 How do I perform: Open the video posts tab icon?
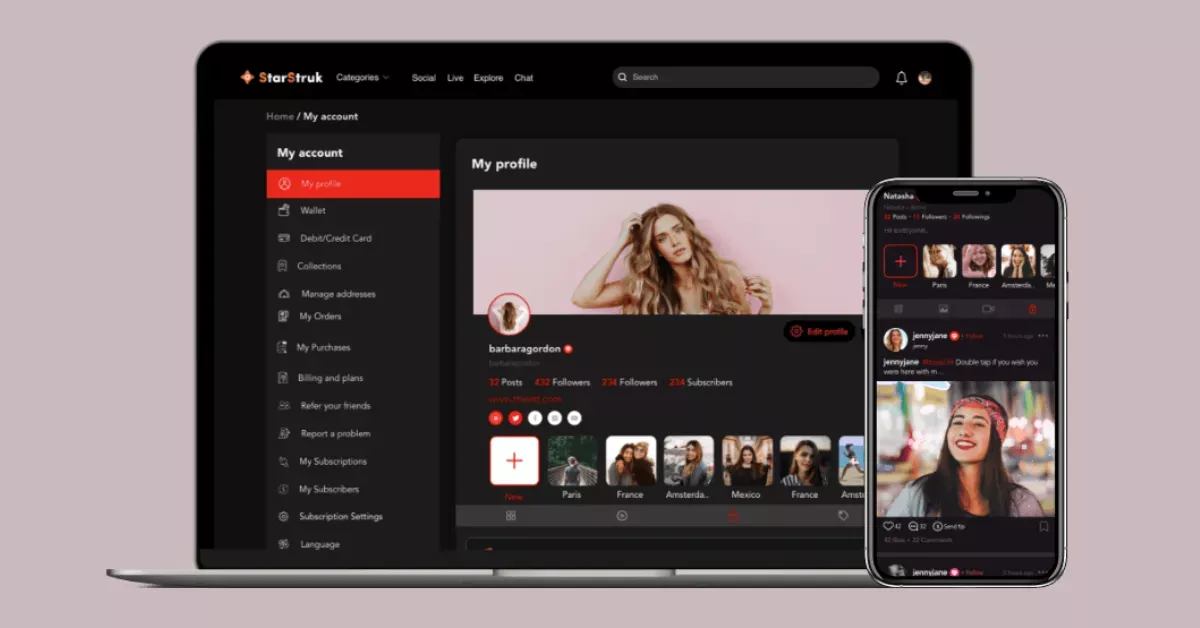click(x=622, y=515)
